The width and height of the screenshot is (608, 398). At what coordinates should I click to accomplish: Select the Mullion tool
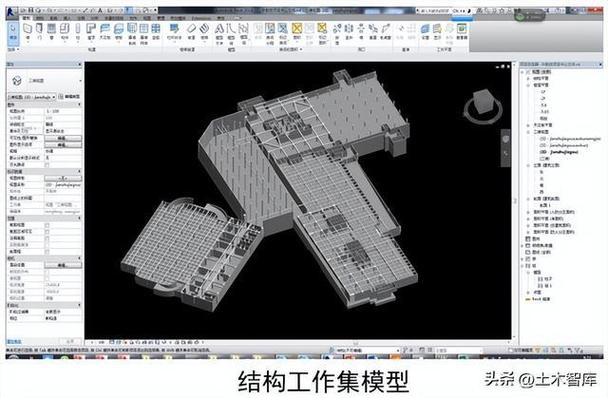[x=156, y=31]
